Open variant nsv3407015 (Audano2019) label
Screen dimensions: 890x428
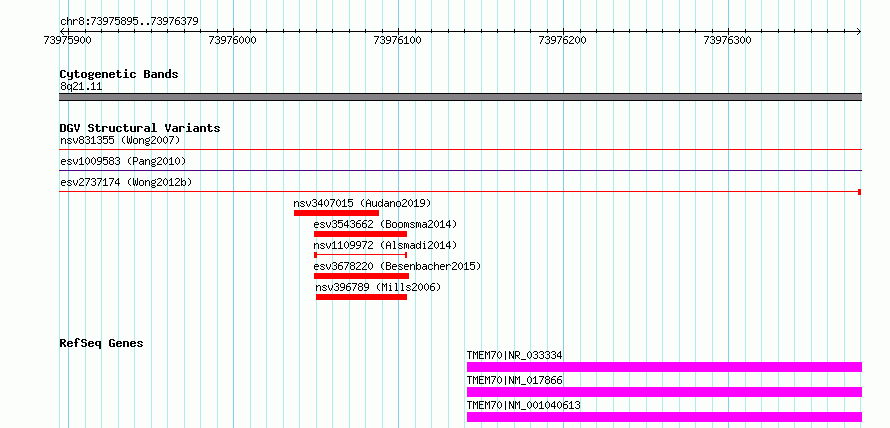tap(362, 203)
